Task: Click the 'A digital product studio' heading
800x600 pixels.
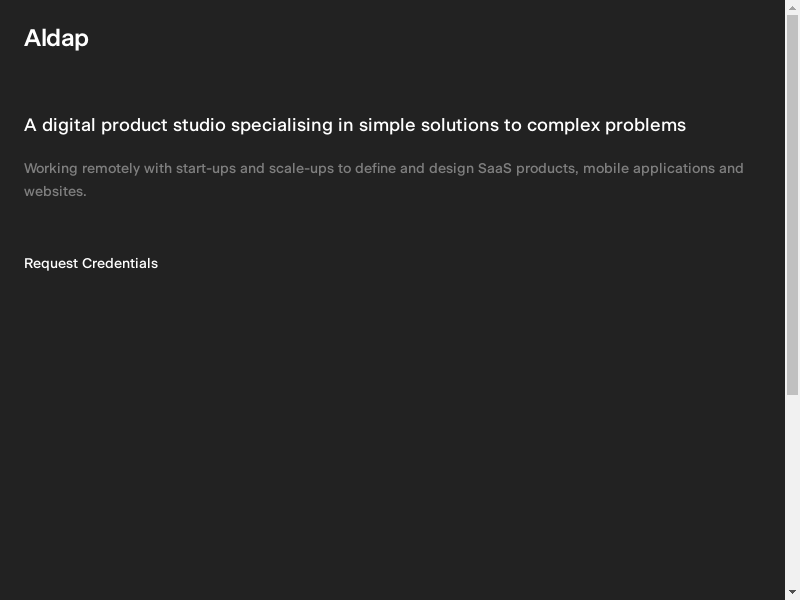Action: [x=355, y=125]
